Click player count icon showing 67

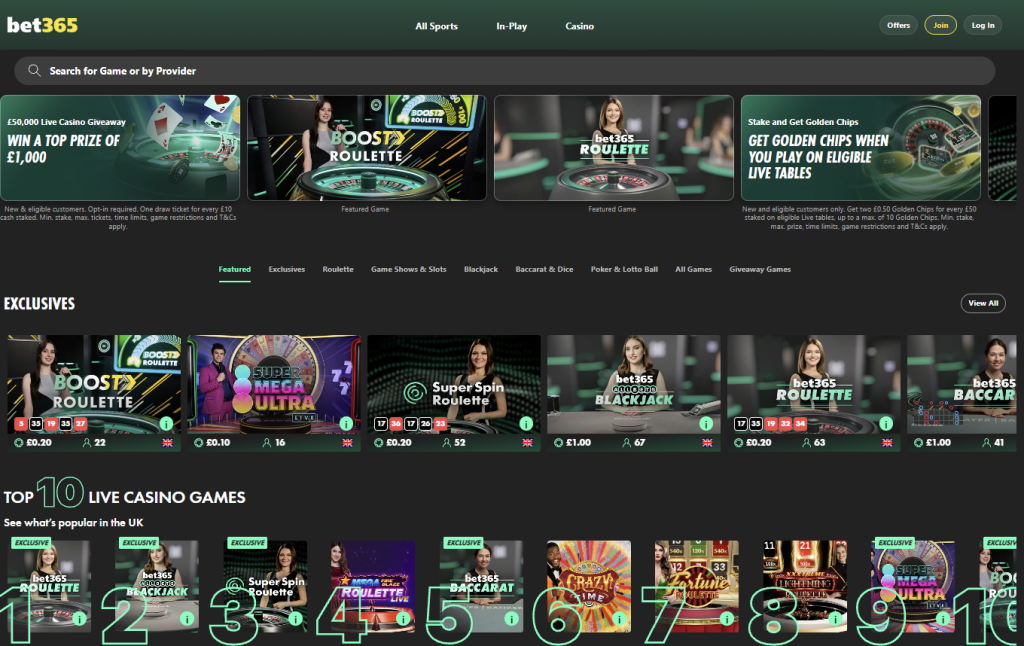click(626, 443)
